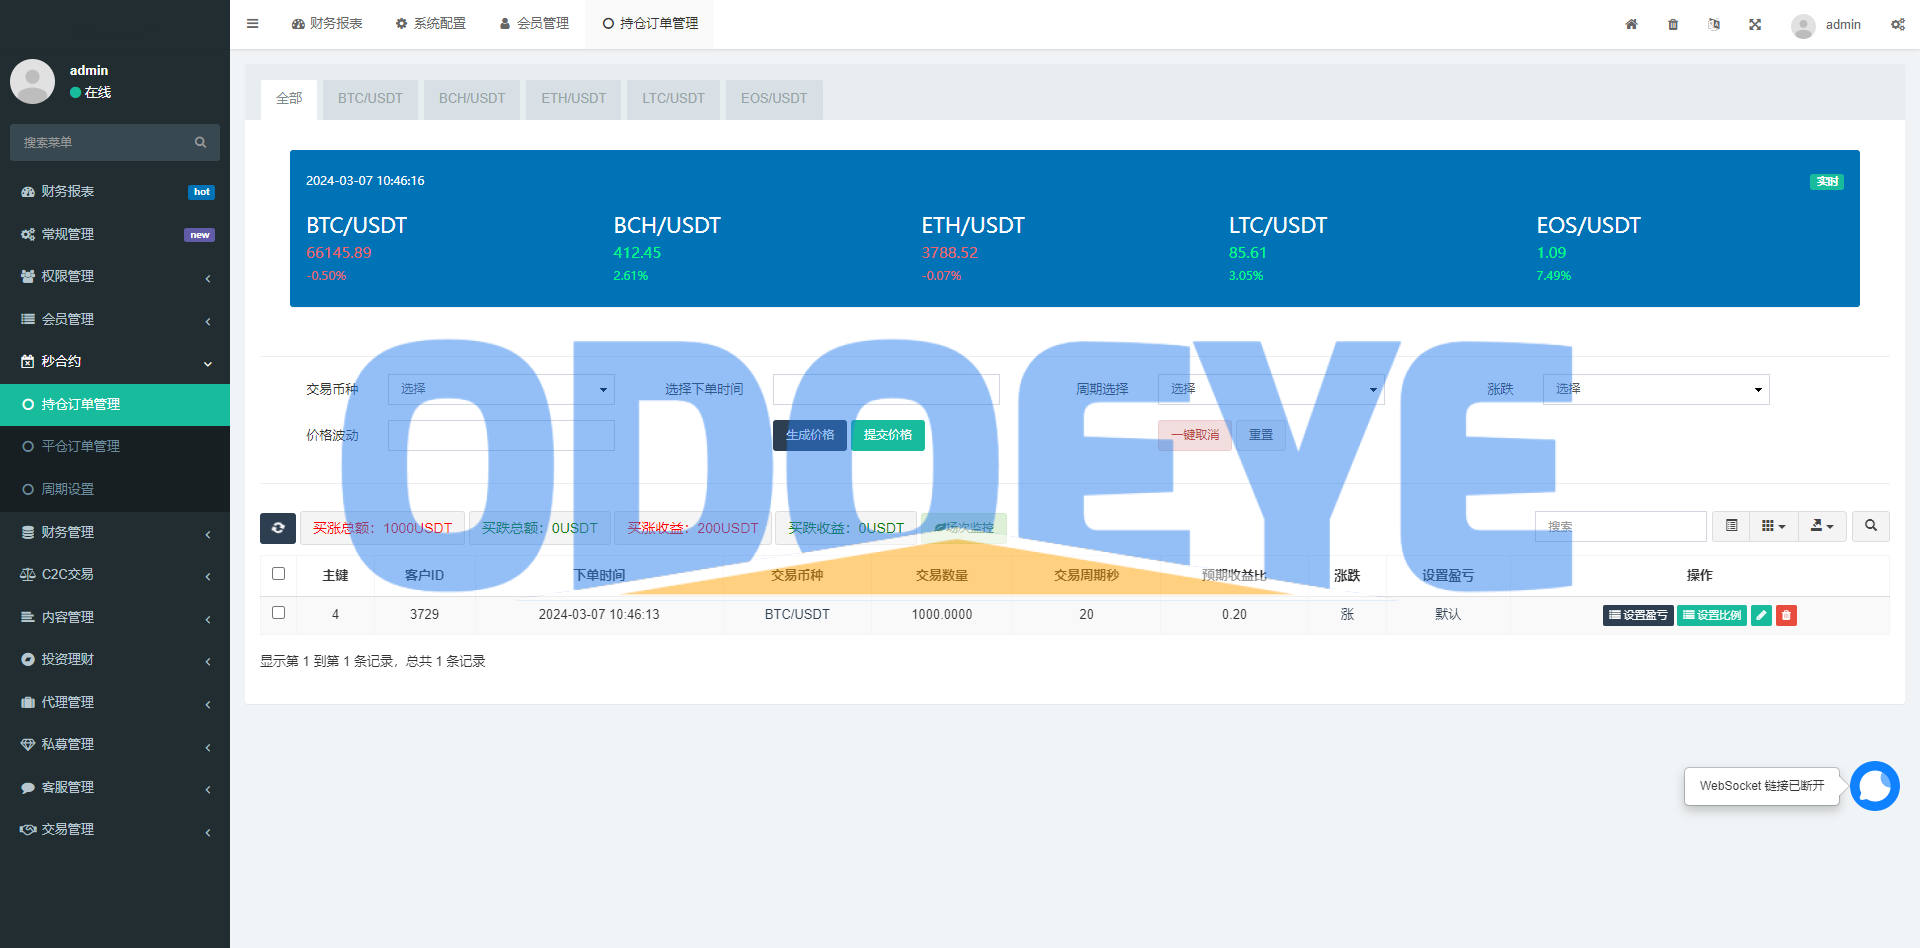This screenshot has height=948, width=1920.
Task: Refresh the orders table
Action: 278,528
